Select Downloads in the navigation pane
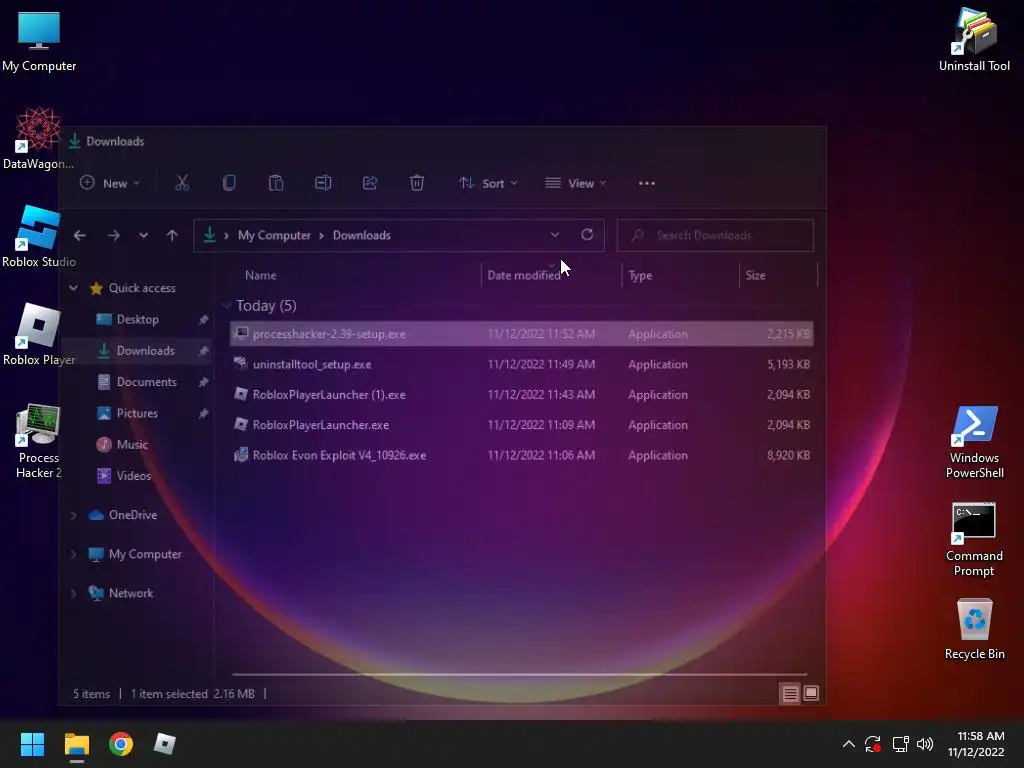 click(x=137, y=351)
